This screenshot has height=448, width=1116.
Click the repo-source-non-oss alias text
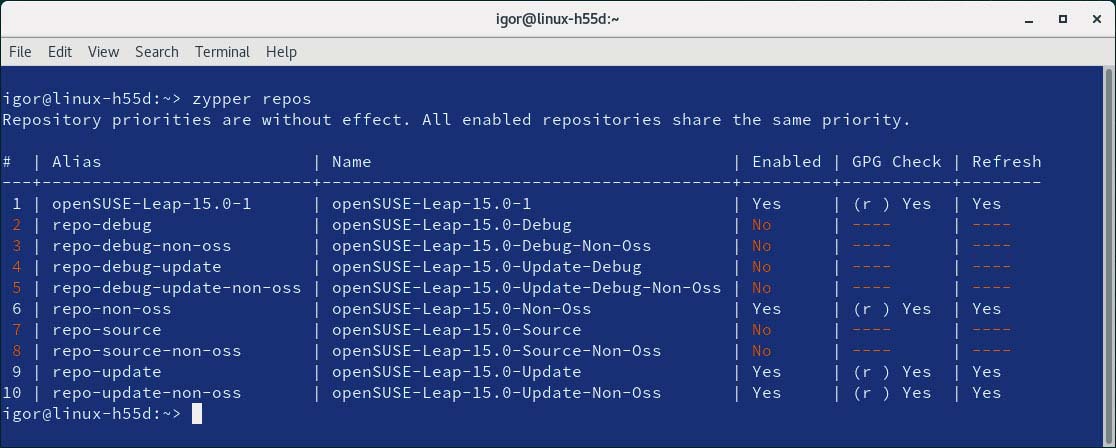(147, 351)
